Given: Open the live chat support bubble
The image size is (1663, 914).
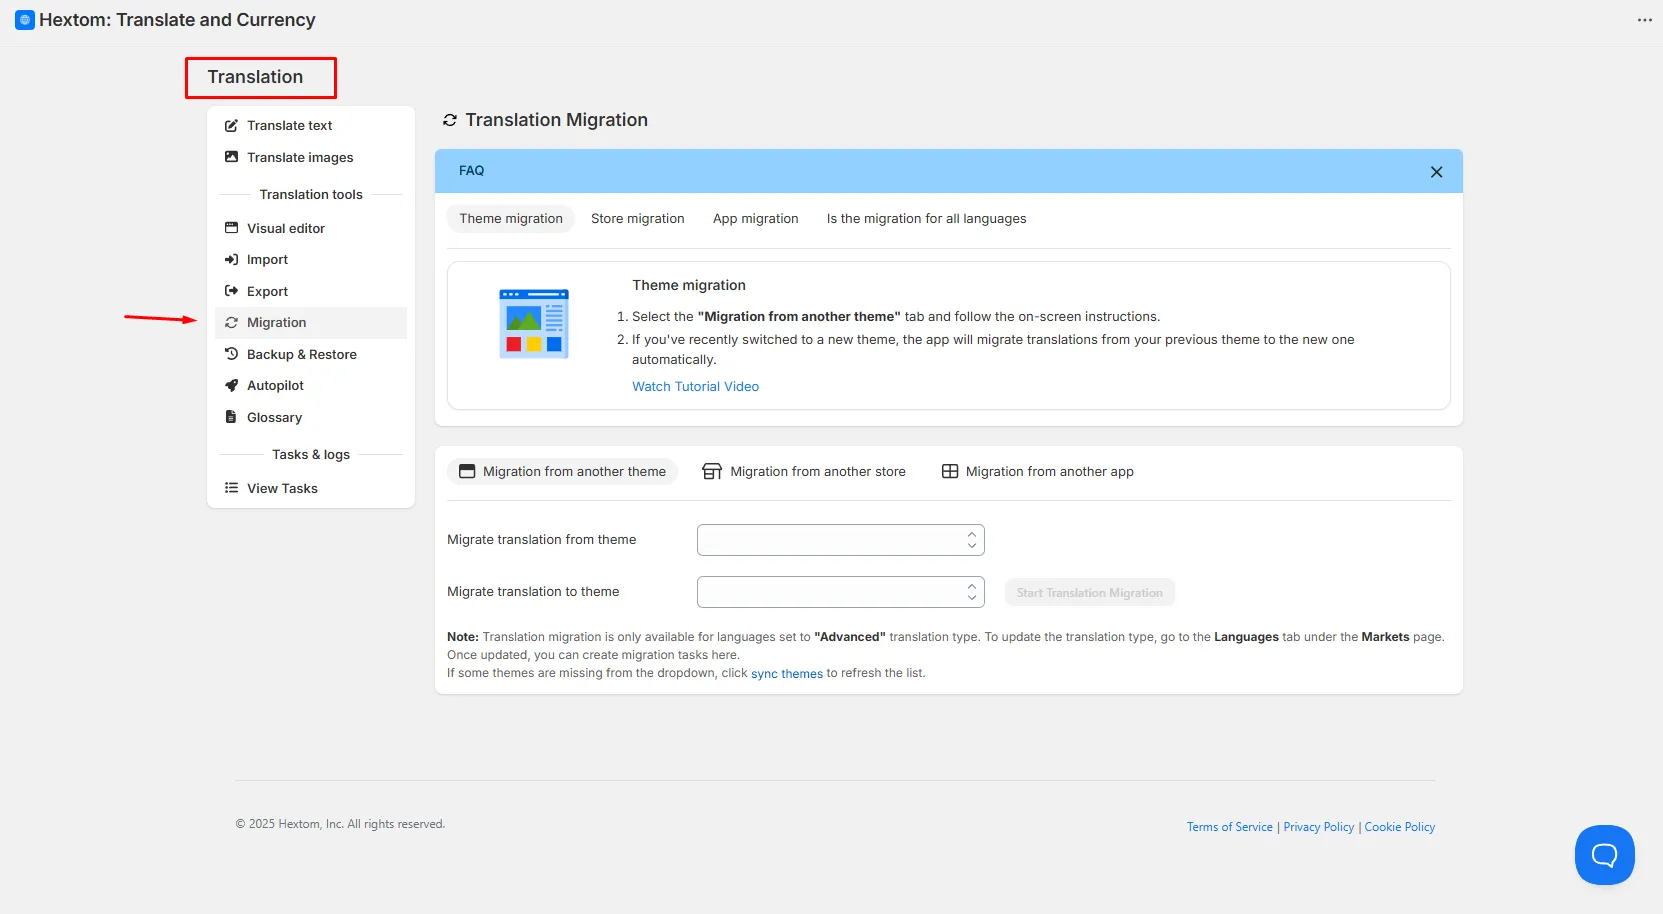Looking at the screenshot, I should pos(1604,855).
